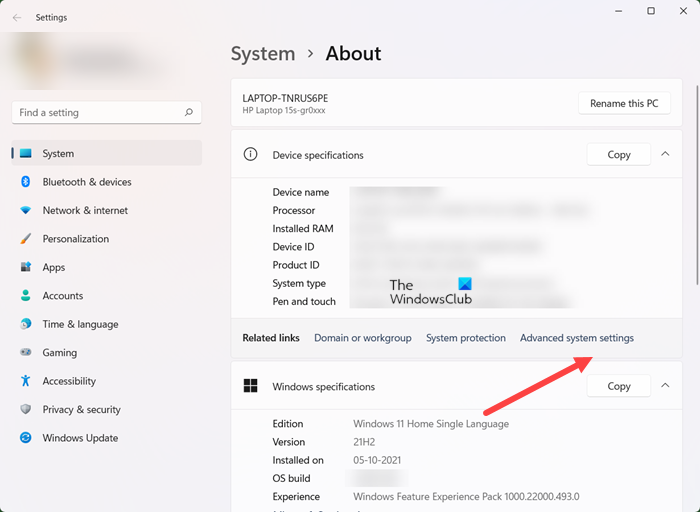
Task: Open Advanced system settings link
Action: click(576, 338)
